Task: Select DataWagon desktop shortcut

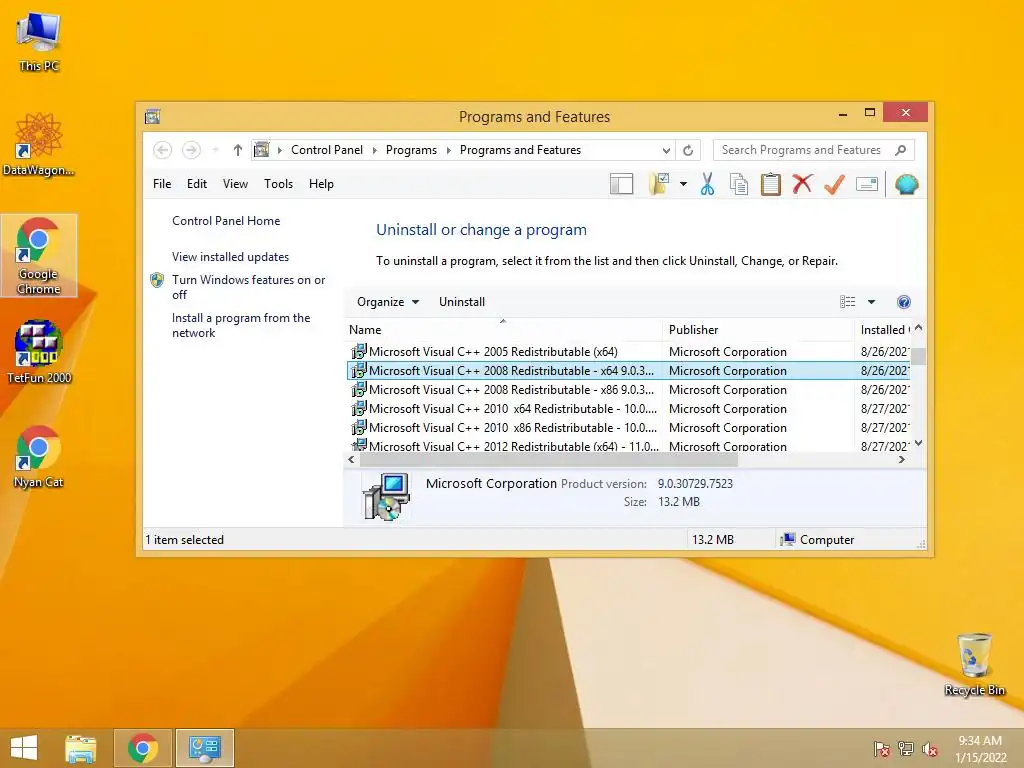Action: [x=39, y=144]
